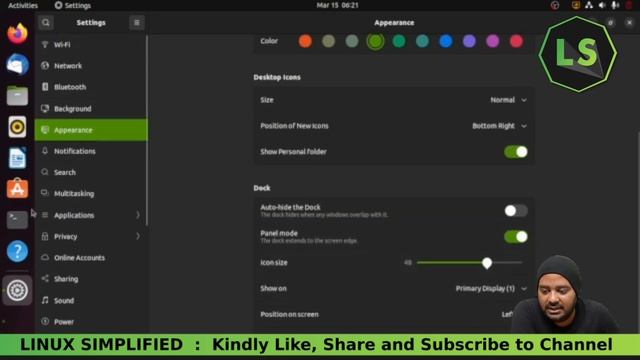Open the Help icon in dock

click(x=17, y=251)
